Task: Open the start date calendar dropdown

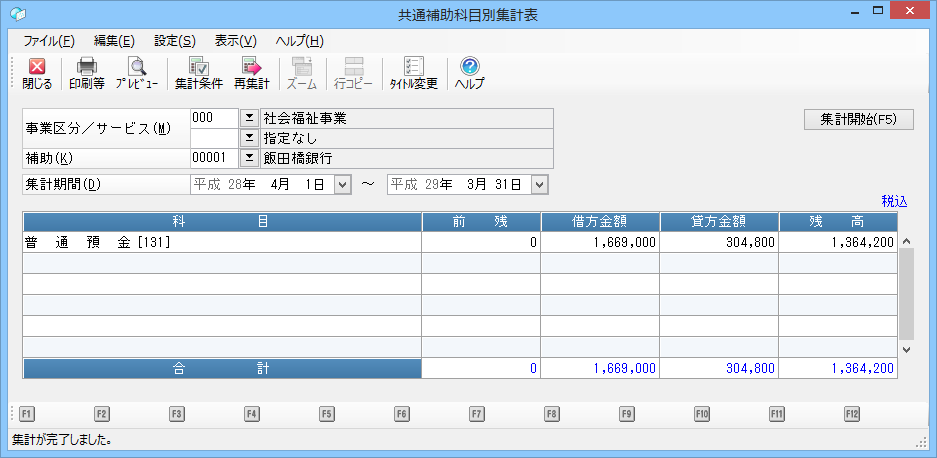Action: pyautogui.click(x=342, y=184)
